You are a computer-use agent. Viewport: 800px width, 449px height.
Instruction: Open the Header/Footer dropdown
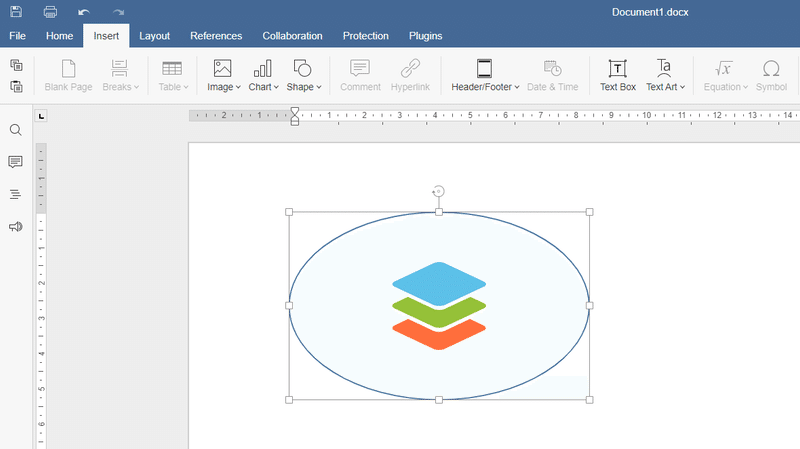coord(485,76)
